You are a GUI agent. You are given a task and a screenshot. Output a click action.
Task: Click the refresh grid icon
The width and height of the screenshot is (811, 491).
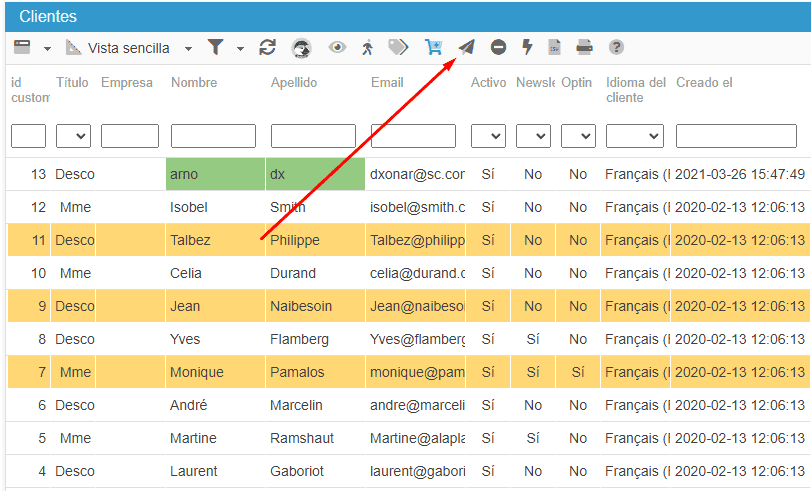267,48
